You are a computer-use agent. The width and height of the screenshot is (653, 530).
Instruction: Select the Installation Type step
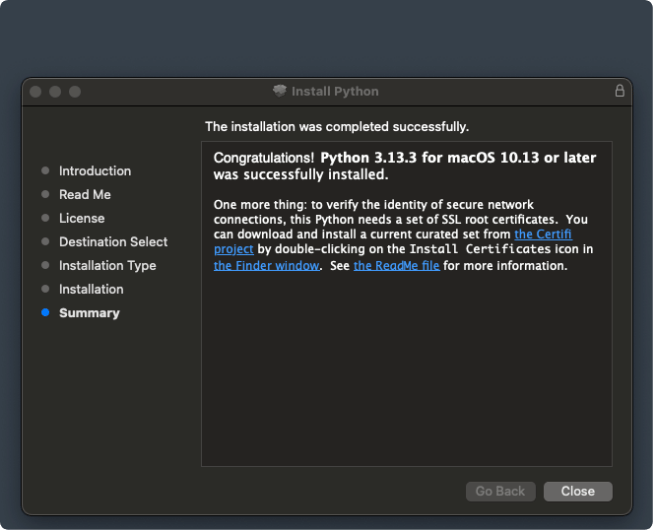107,265
